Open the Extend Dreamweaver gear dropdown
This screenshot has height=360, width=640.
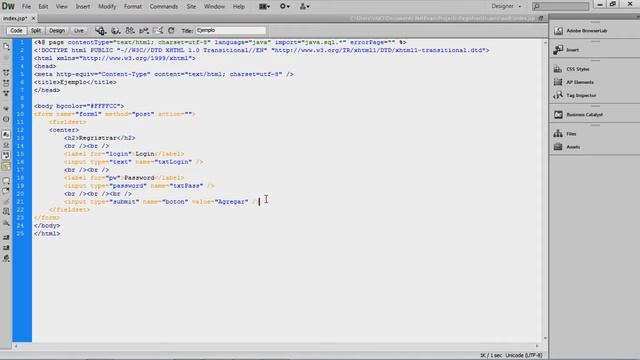tap(284, 7)
